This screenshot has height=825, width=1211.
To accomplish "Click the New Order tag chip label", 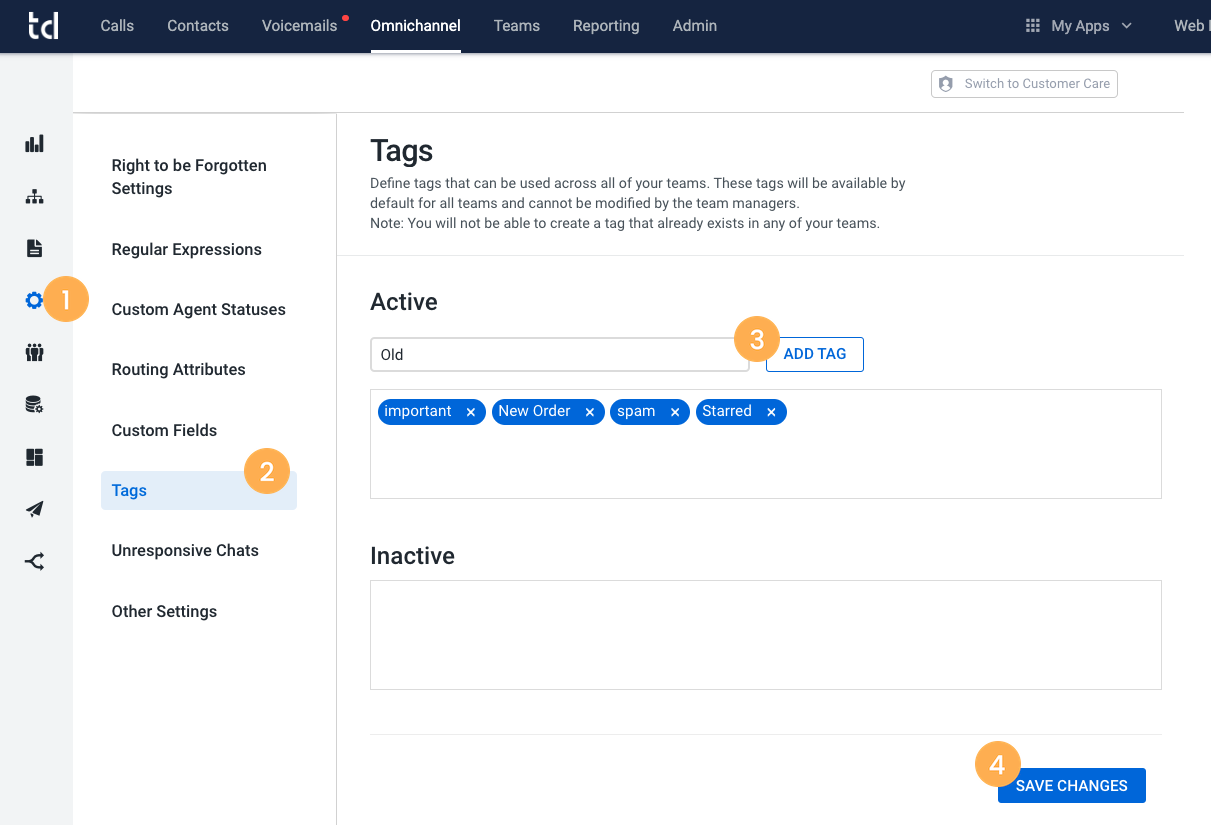I will [x=534, y=411].
